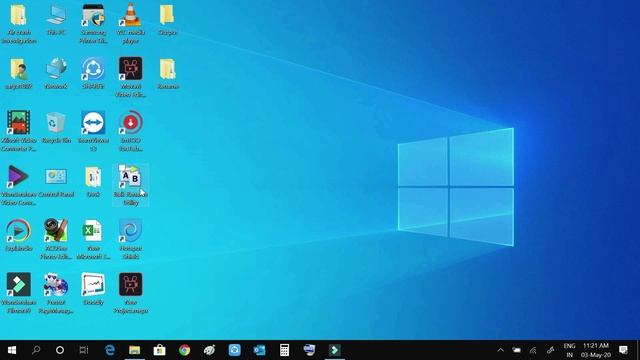The height and width of the screenshot is (360, 640).
Task: Open File Explorer from taskbar
Action: pyautogui.click(x=135, y=350)
